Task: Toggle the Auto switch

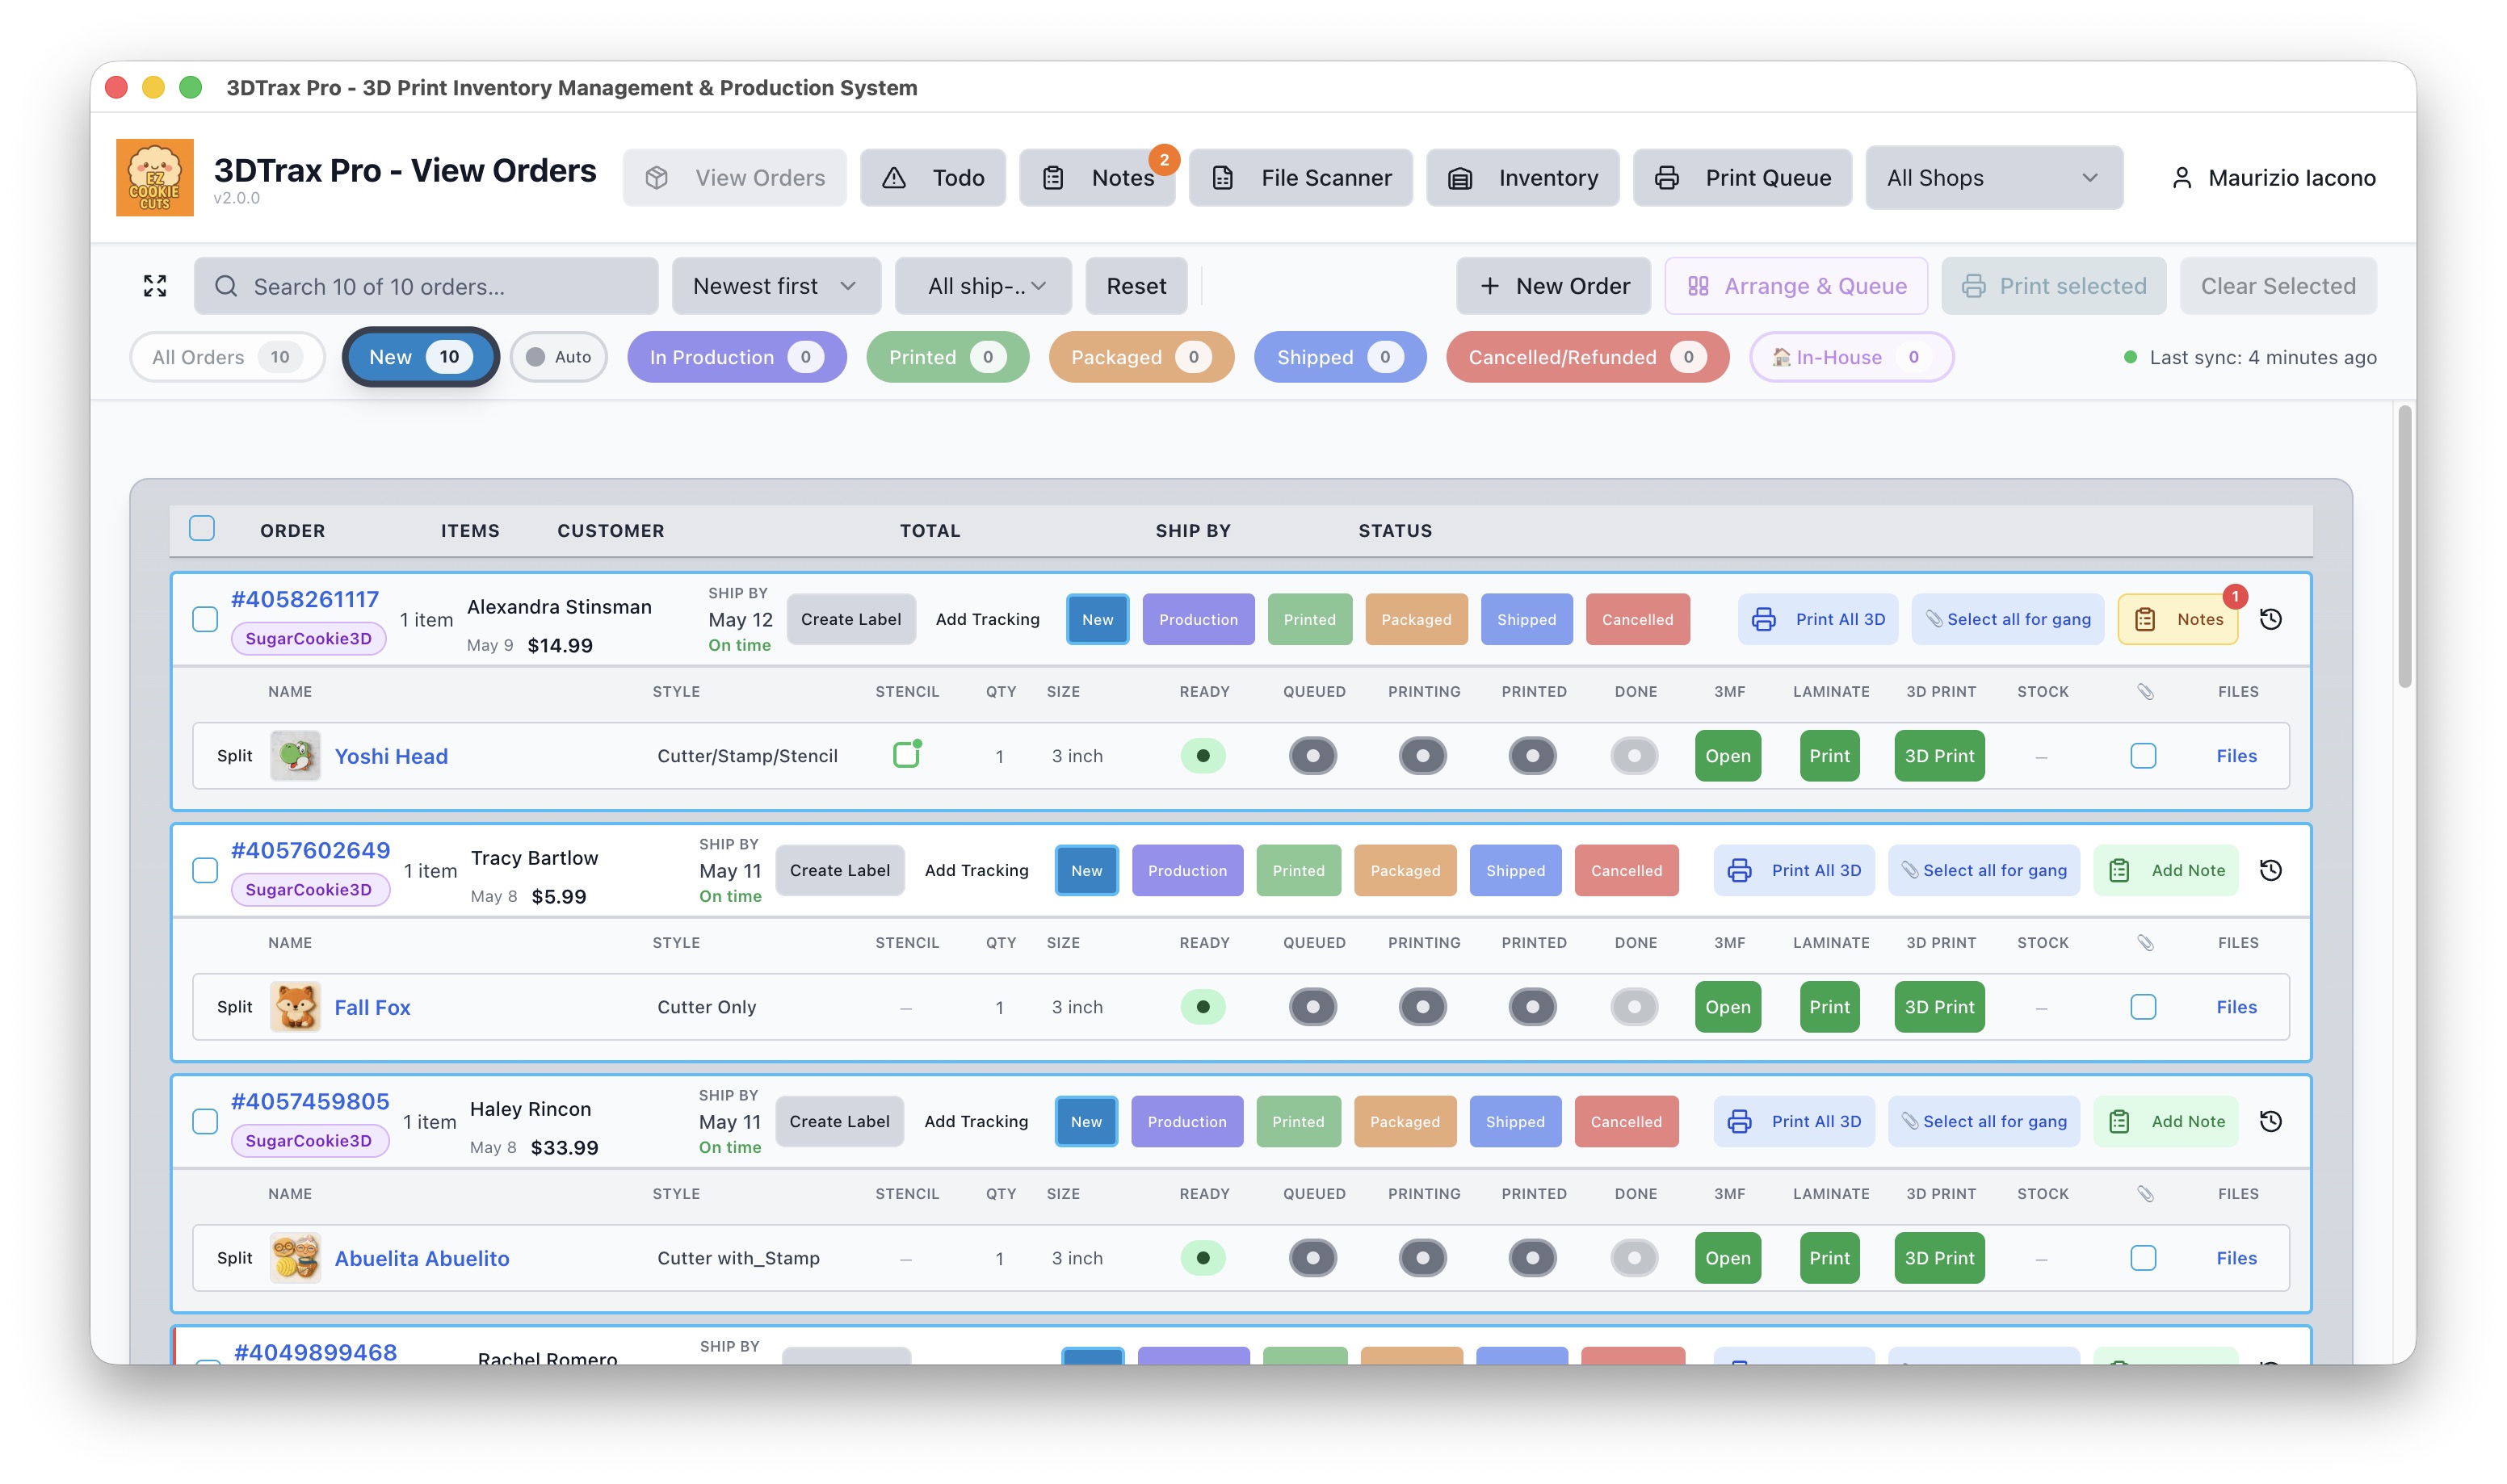Action: (558, 357)
